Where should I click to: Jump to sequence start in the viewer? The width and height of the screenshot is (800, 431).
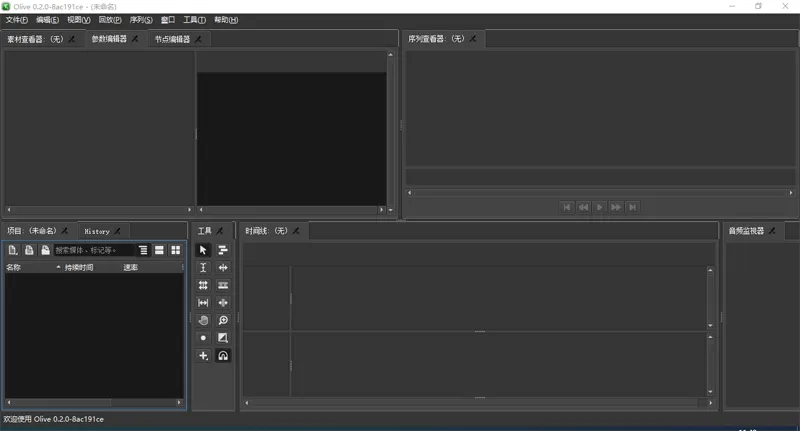pos(567,207)
